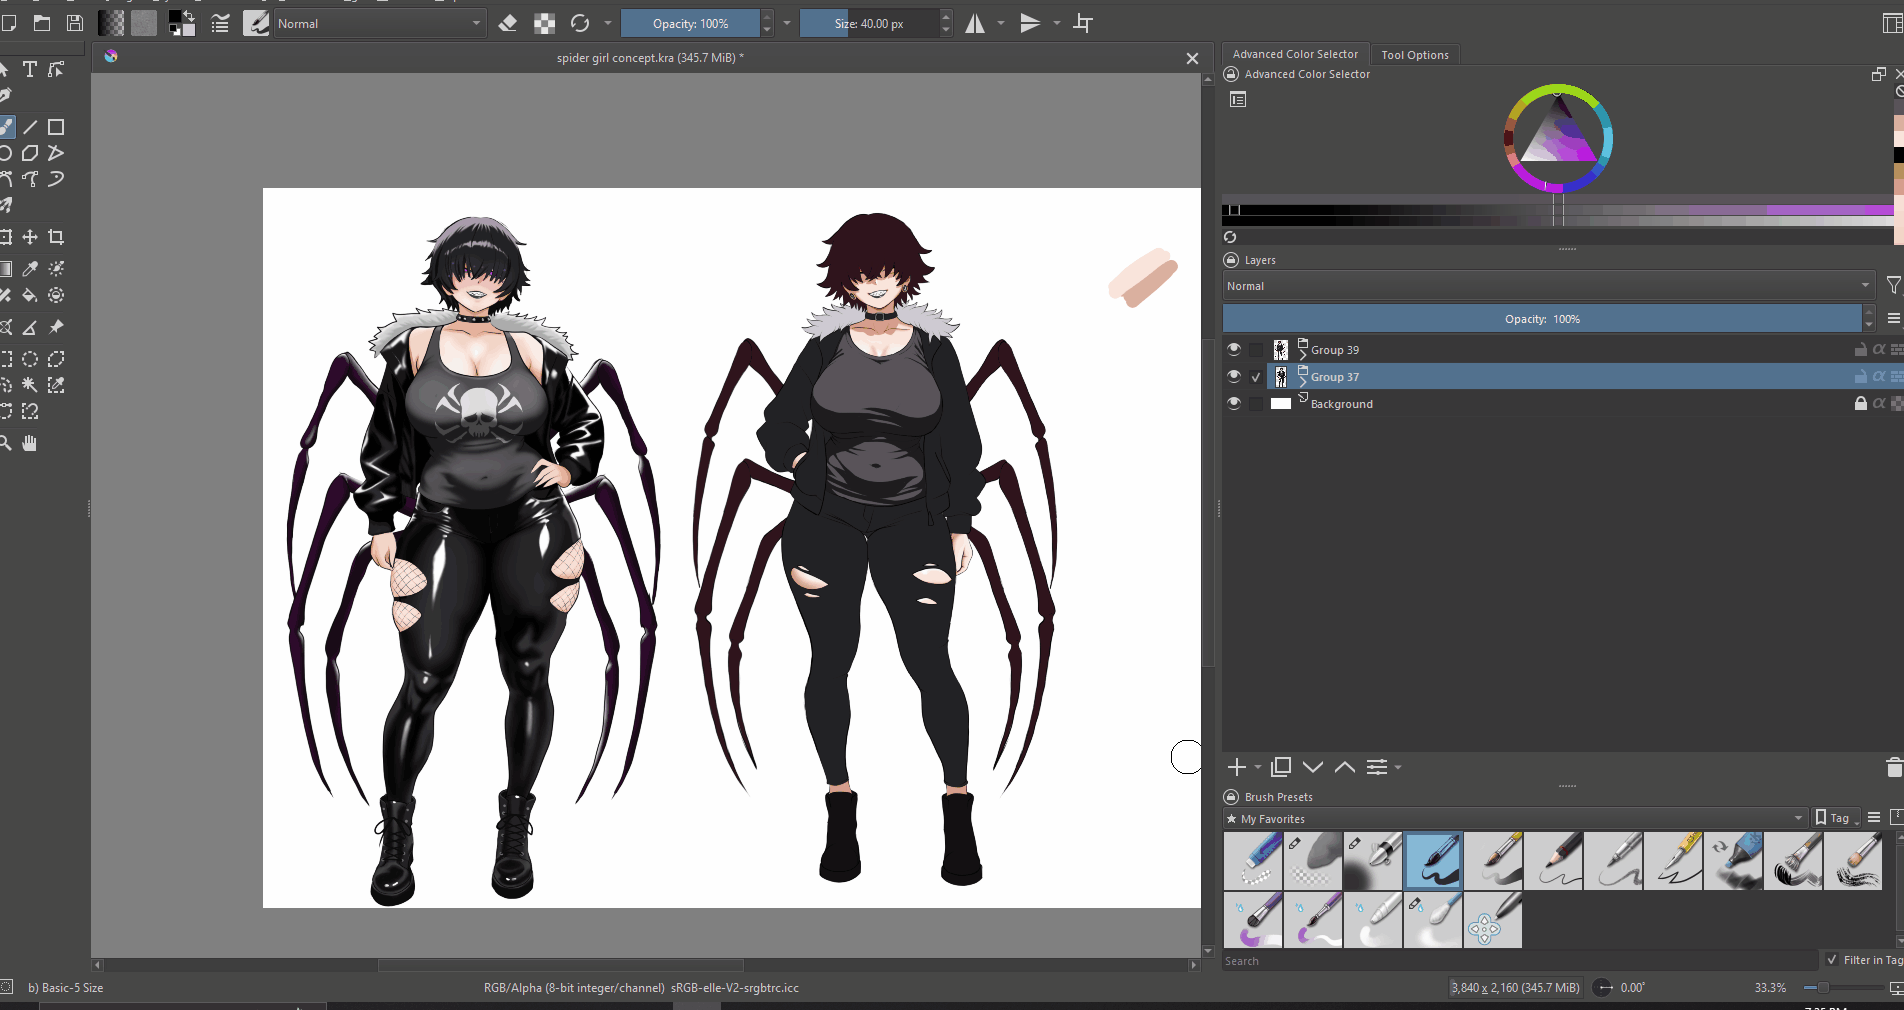Expand the layer blending mode dropdown
1904x1010 pixels.
[x=1547, y=286]
